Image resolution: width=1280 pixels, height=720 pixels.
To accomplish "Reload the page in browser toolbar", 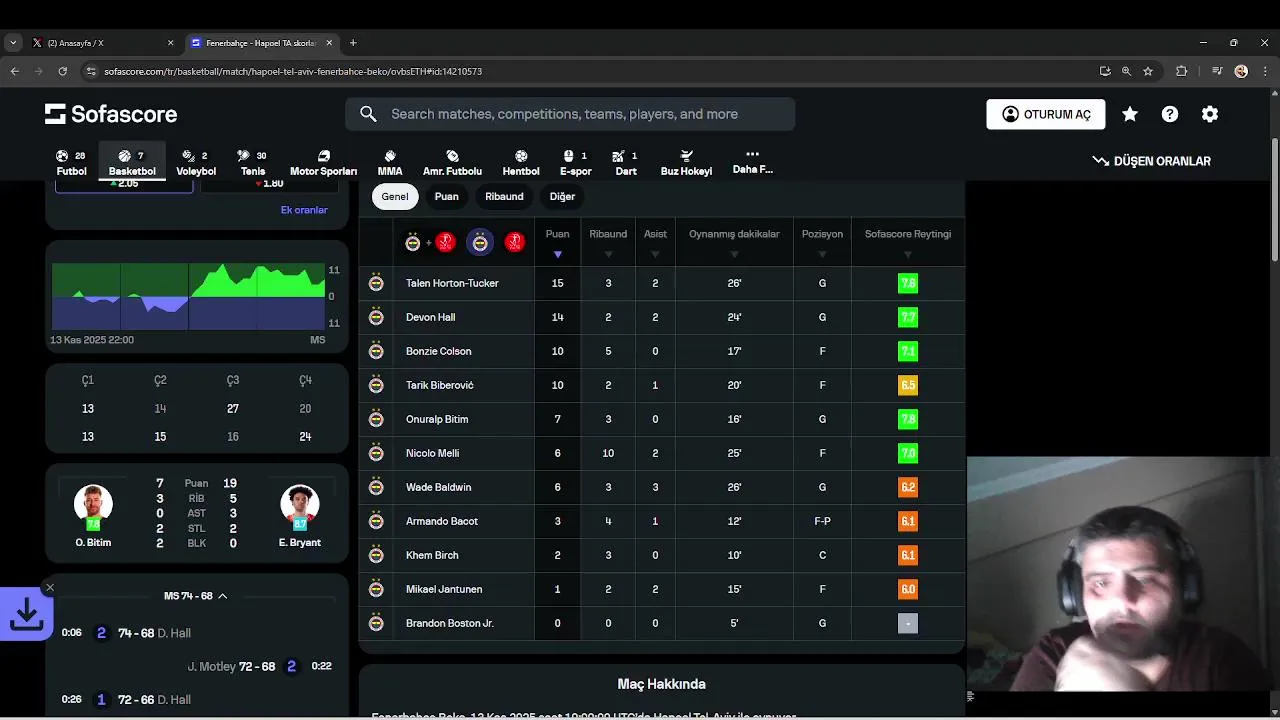I will (x=62, y=71).
